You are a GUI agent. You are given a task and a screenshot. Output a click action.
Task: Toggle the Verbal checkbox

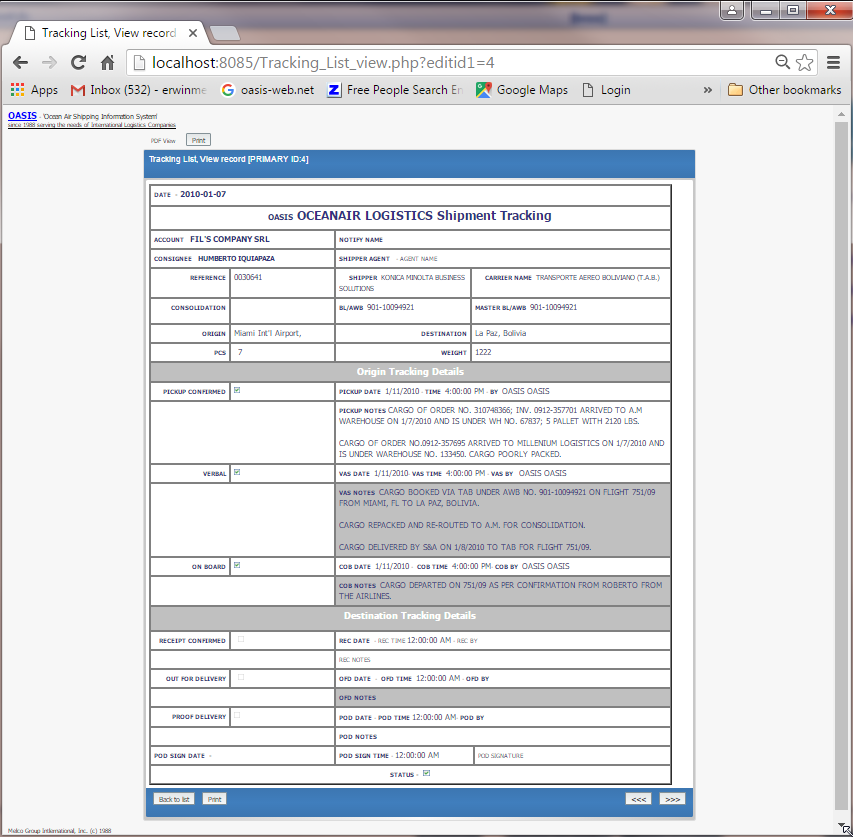point(237,473)
